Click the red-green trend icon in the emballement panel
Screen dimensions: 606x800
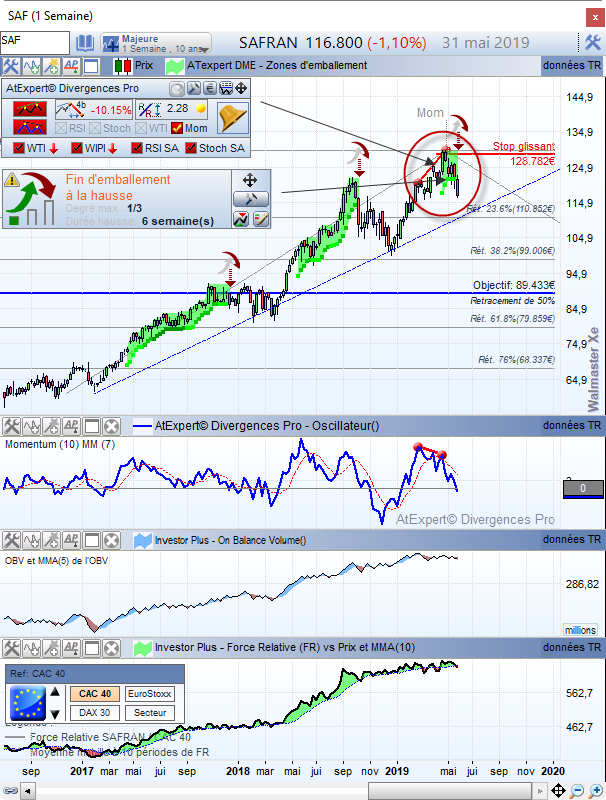241,219
